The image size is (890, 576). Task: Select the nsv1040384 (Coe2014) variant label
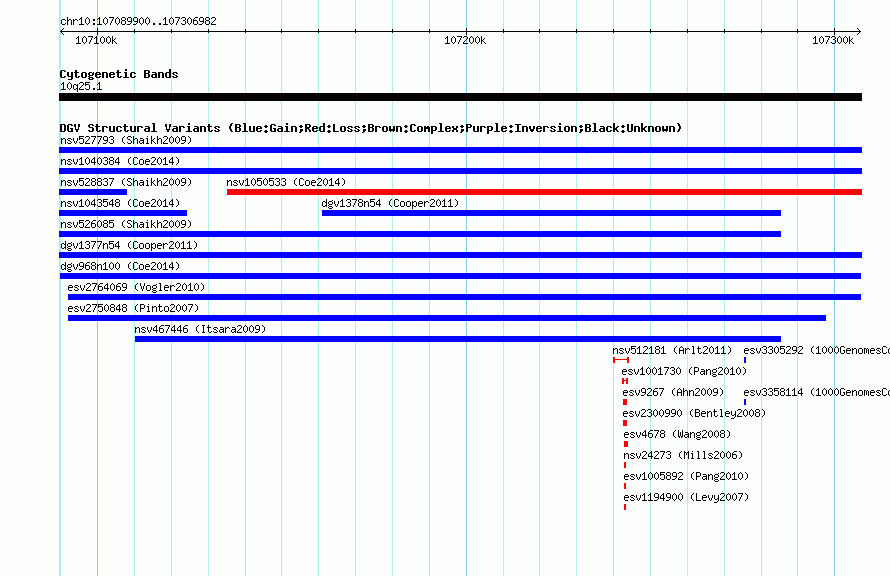pos(120,161)
